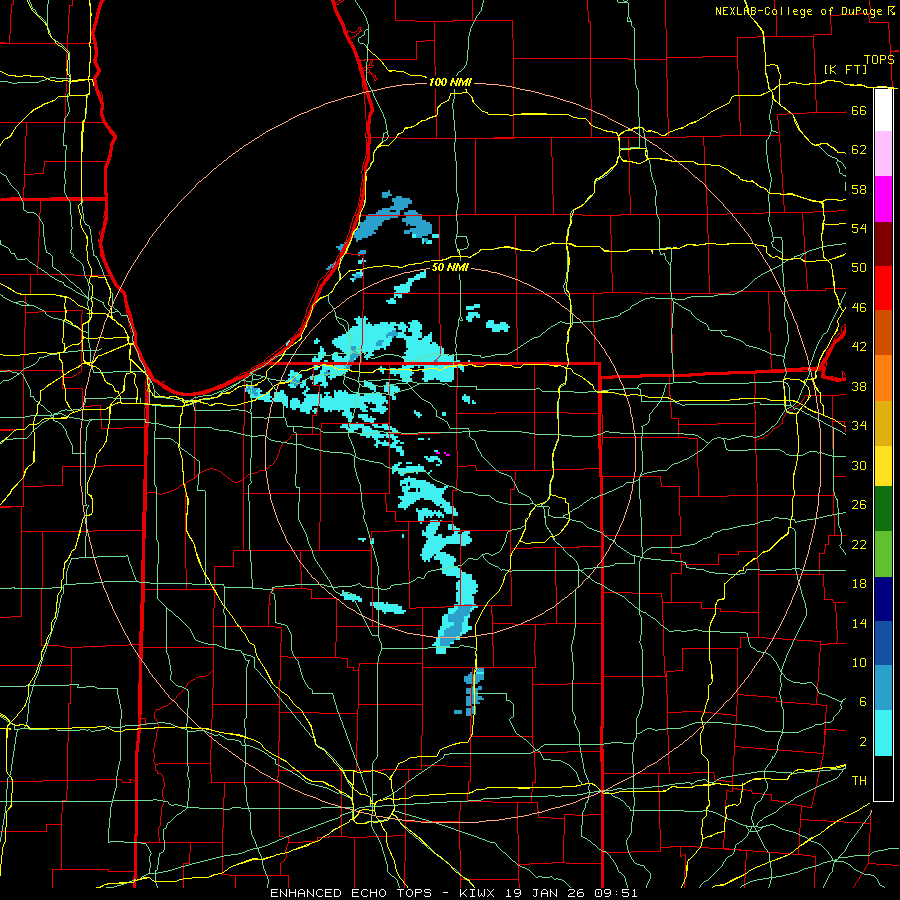This screenshot has width=900, height=900.
Task: Click the gold legend swatch
Action: 883,423
